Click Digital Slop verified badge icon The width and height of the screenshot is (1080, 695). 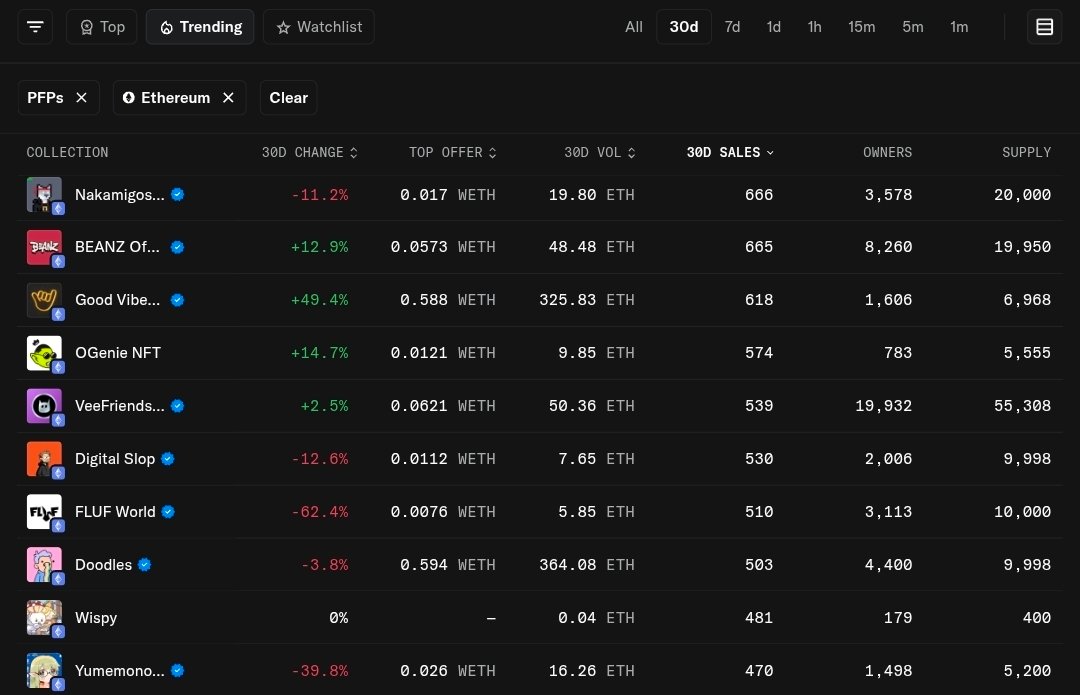[168, 459]
